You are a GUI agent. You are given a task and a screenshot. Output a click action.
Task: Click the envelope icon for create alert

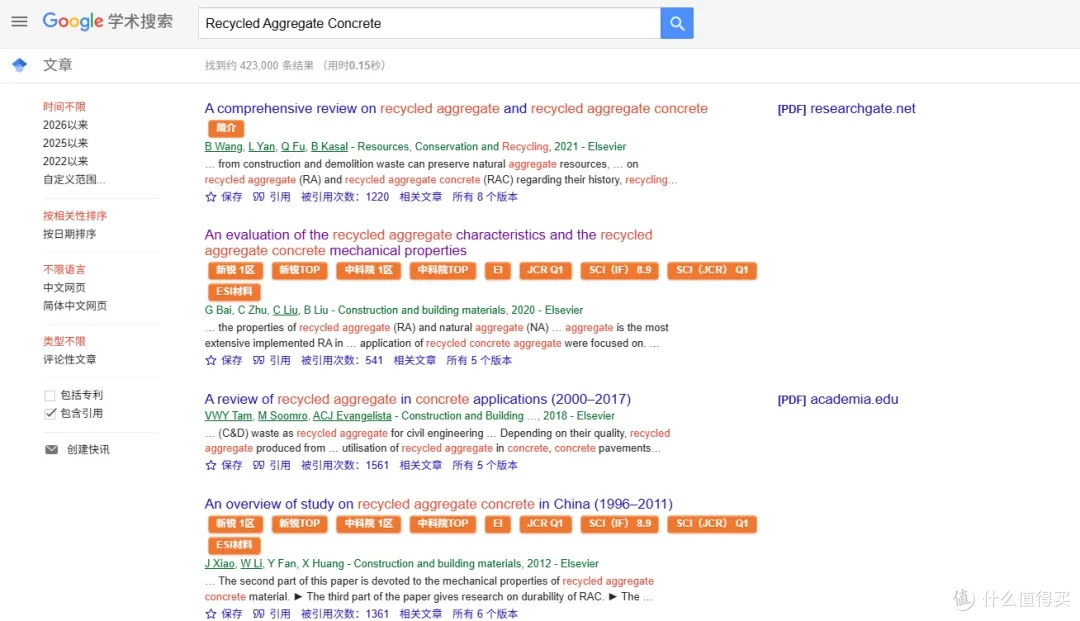click(x=51, y=450)
